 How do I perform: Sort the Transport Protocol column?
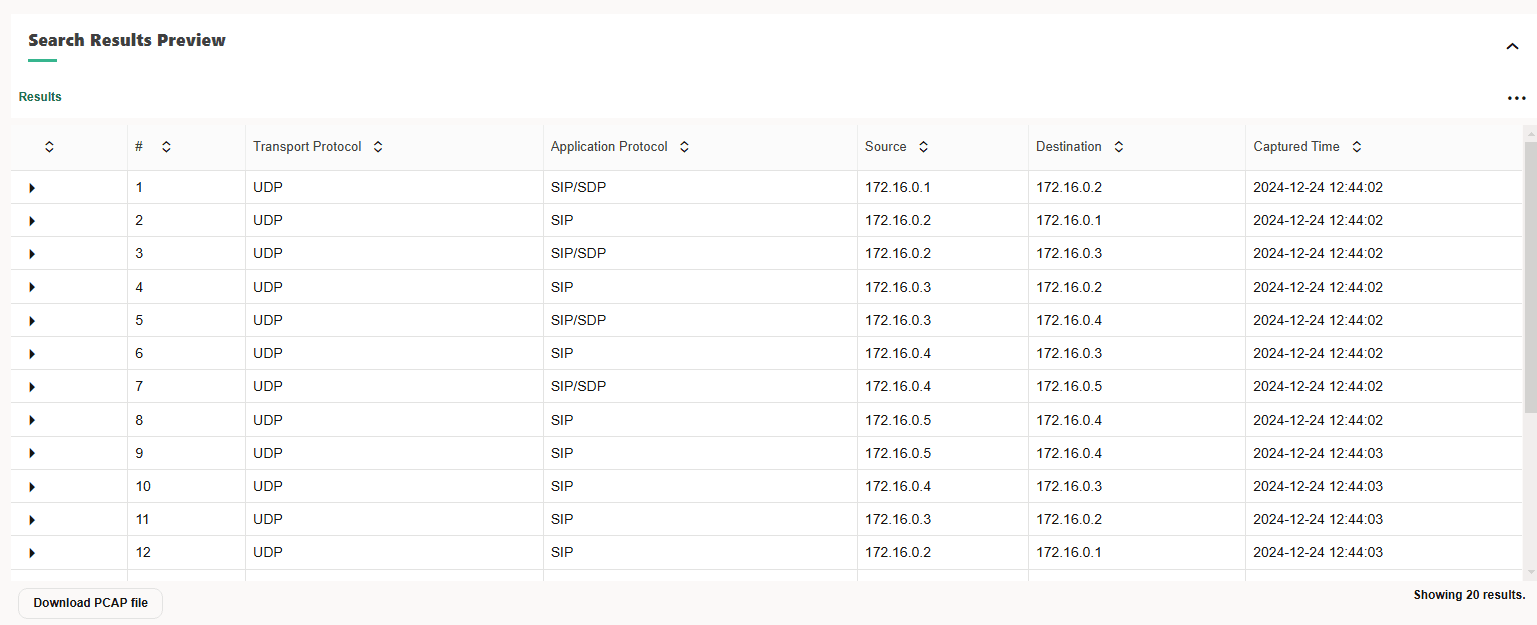pyautogui.click(x=378, y=146)
